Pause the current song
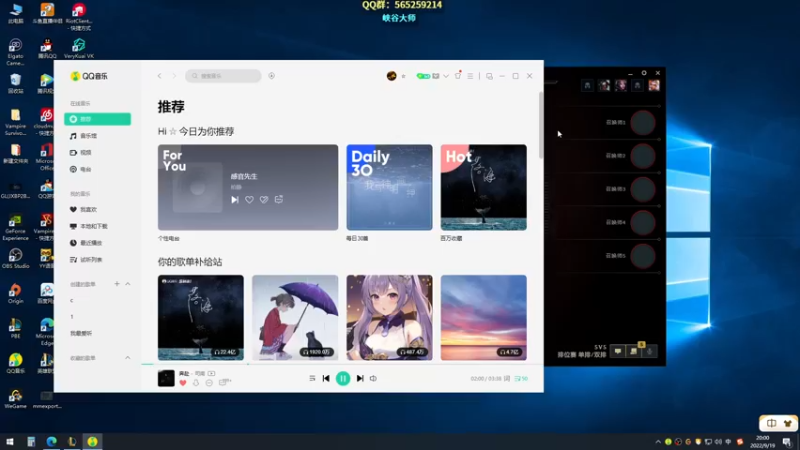Screen dimensions: 800x450 [x=343, y=379]
